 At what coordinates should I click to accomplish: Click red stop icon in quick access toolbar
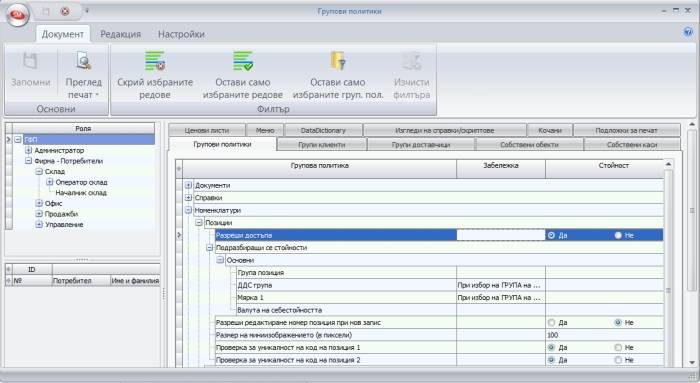coord(65,12)
